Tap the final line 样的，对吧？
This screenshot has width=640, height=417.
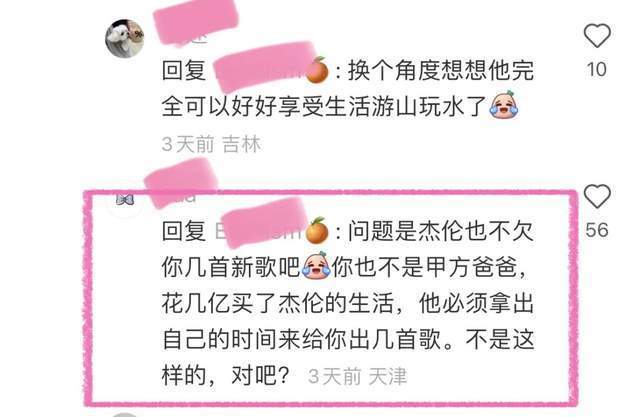point(226,375)
